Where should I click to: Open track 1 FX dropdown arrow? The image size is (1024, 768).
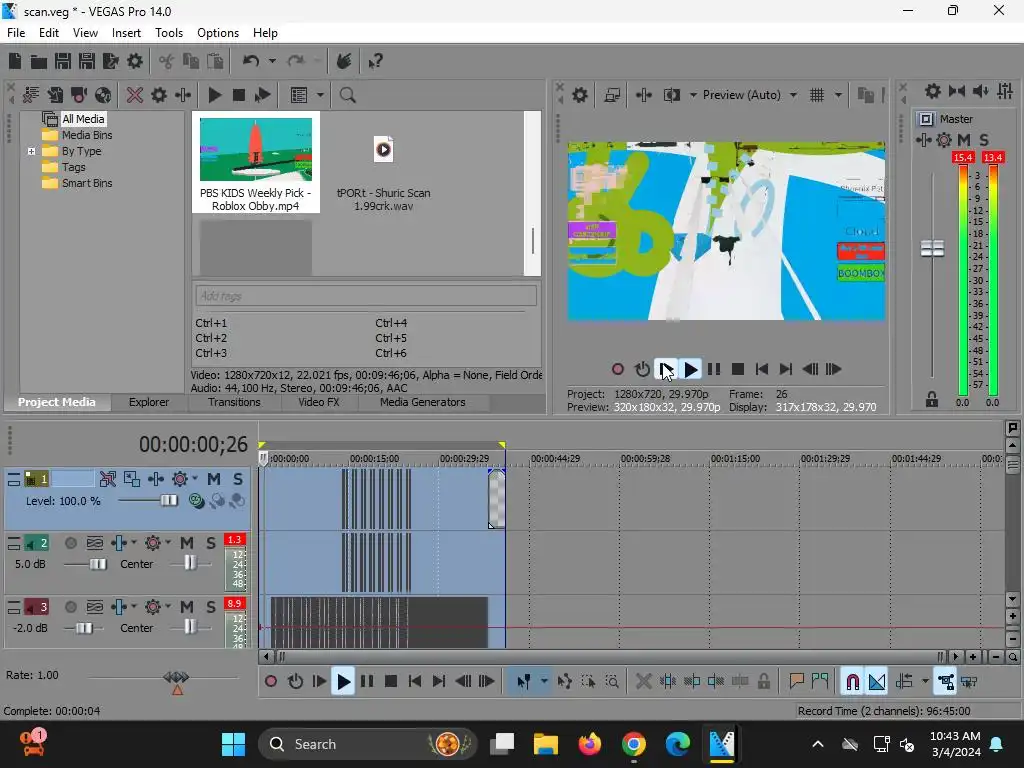195,479
